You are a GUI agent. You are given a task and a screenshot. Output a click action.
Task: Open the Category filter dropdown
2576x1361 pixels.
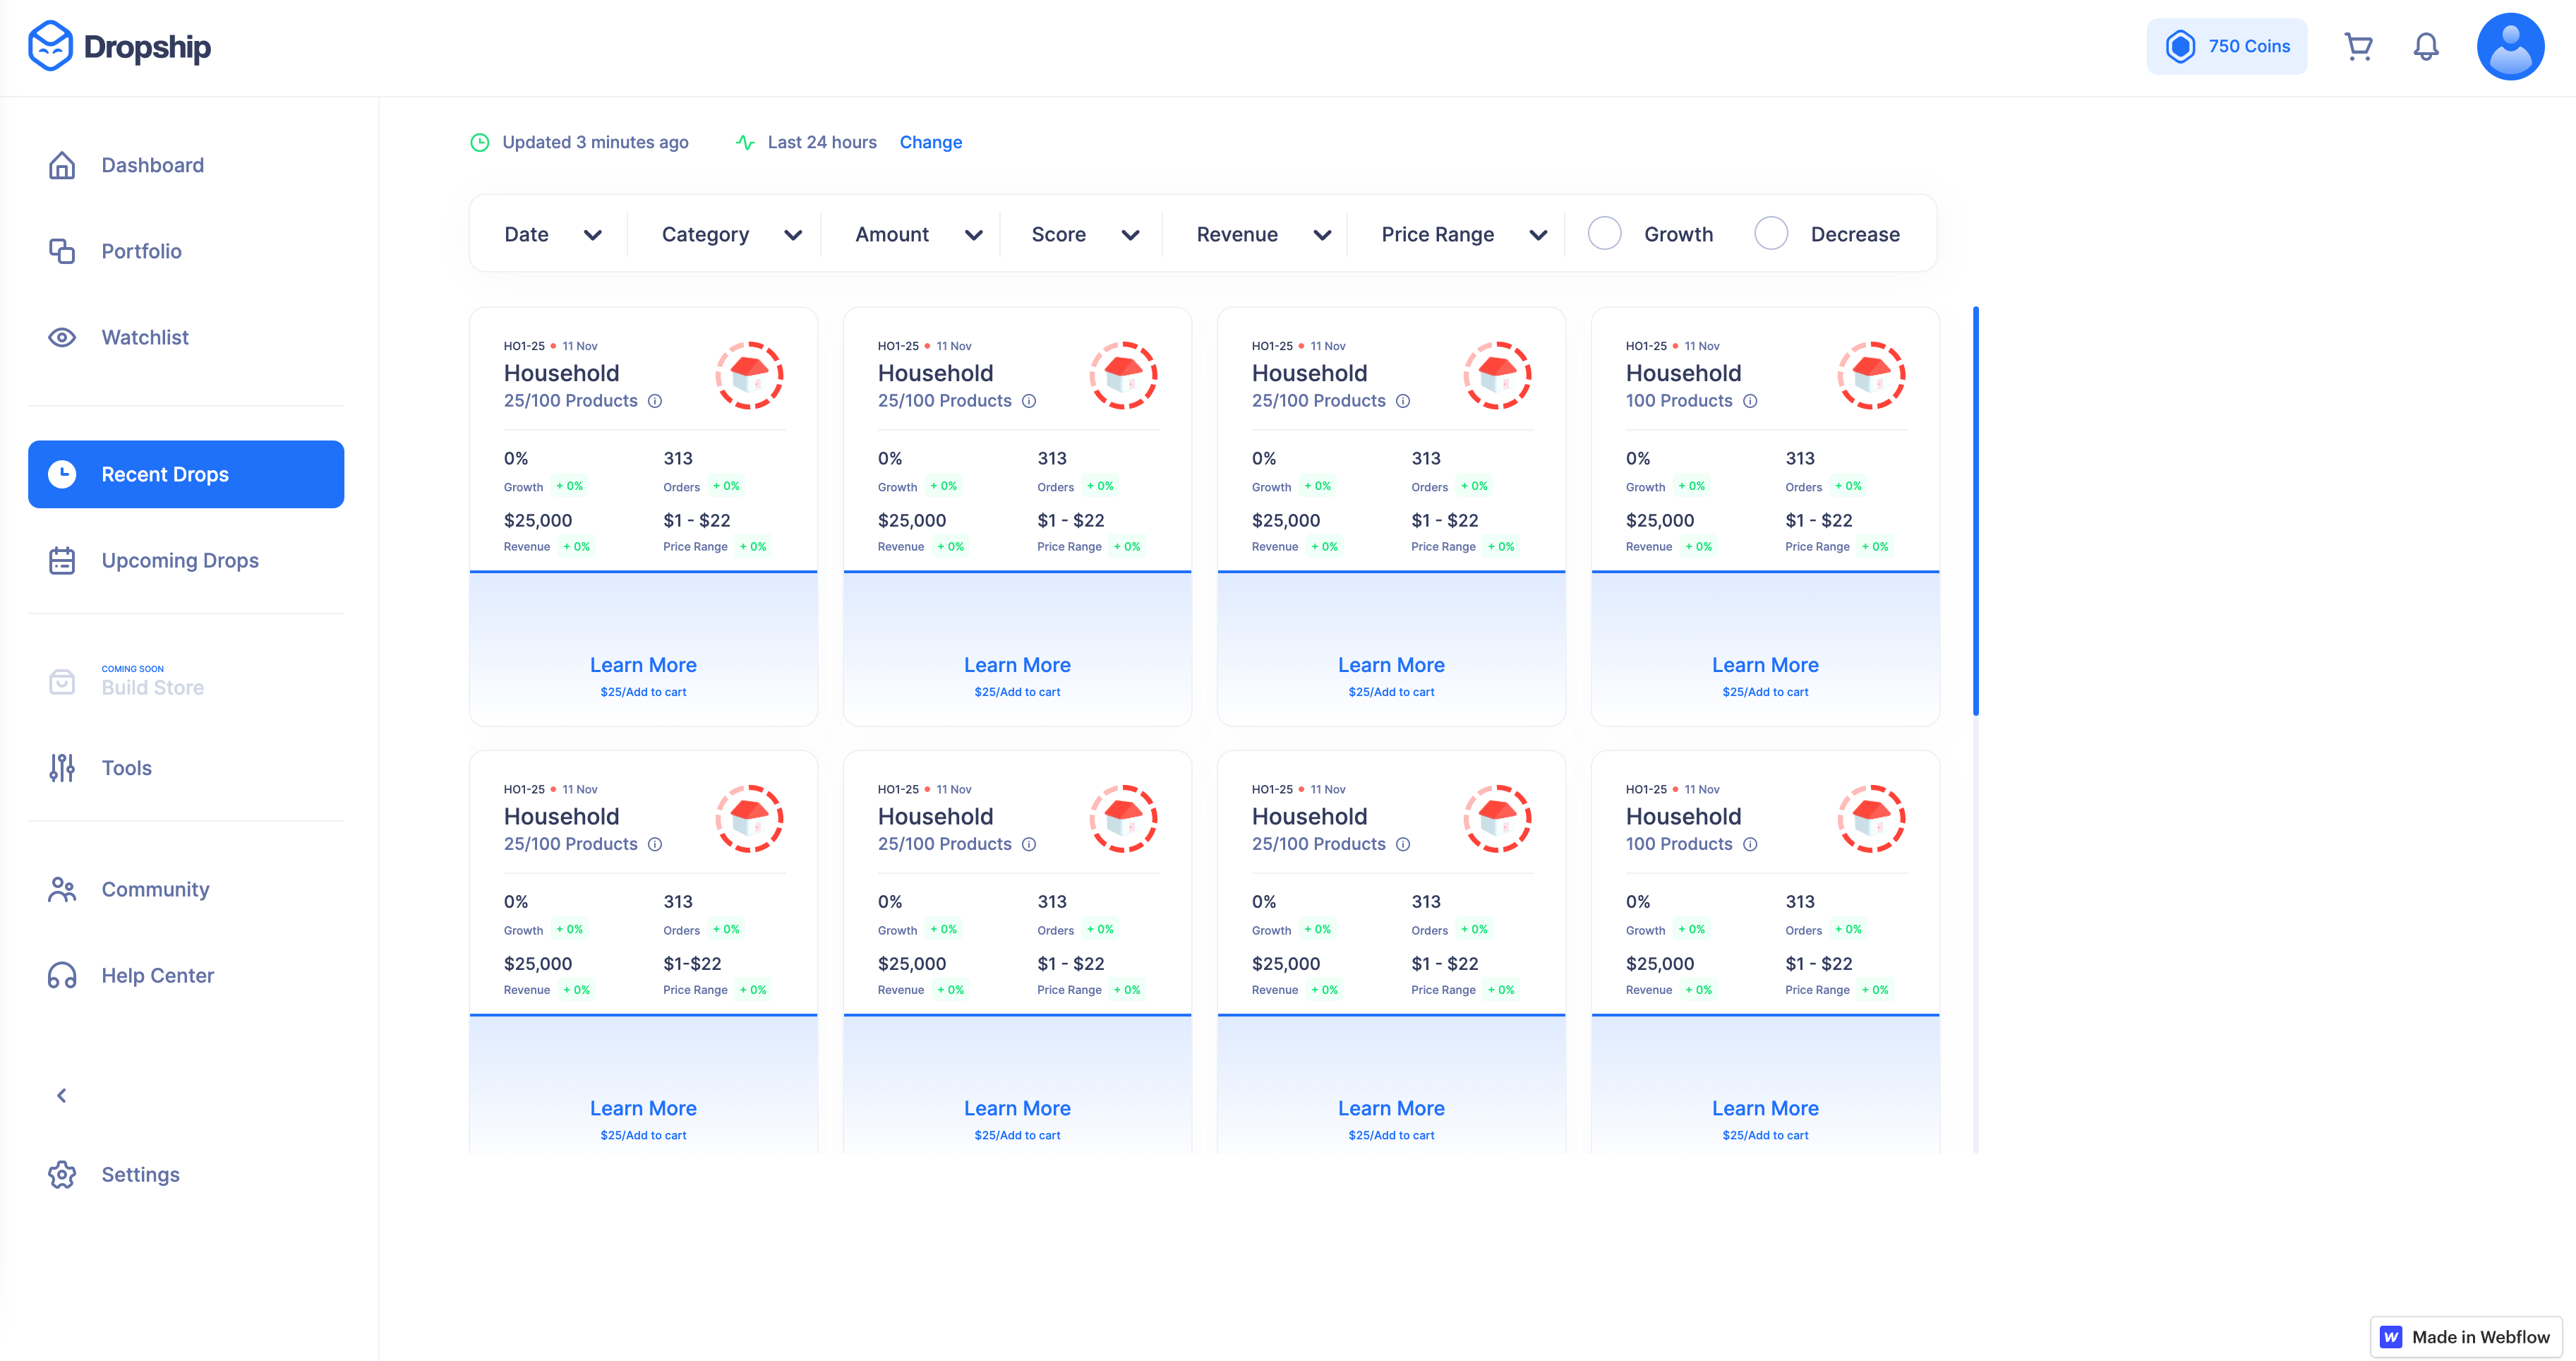point(731,235)
